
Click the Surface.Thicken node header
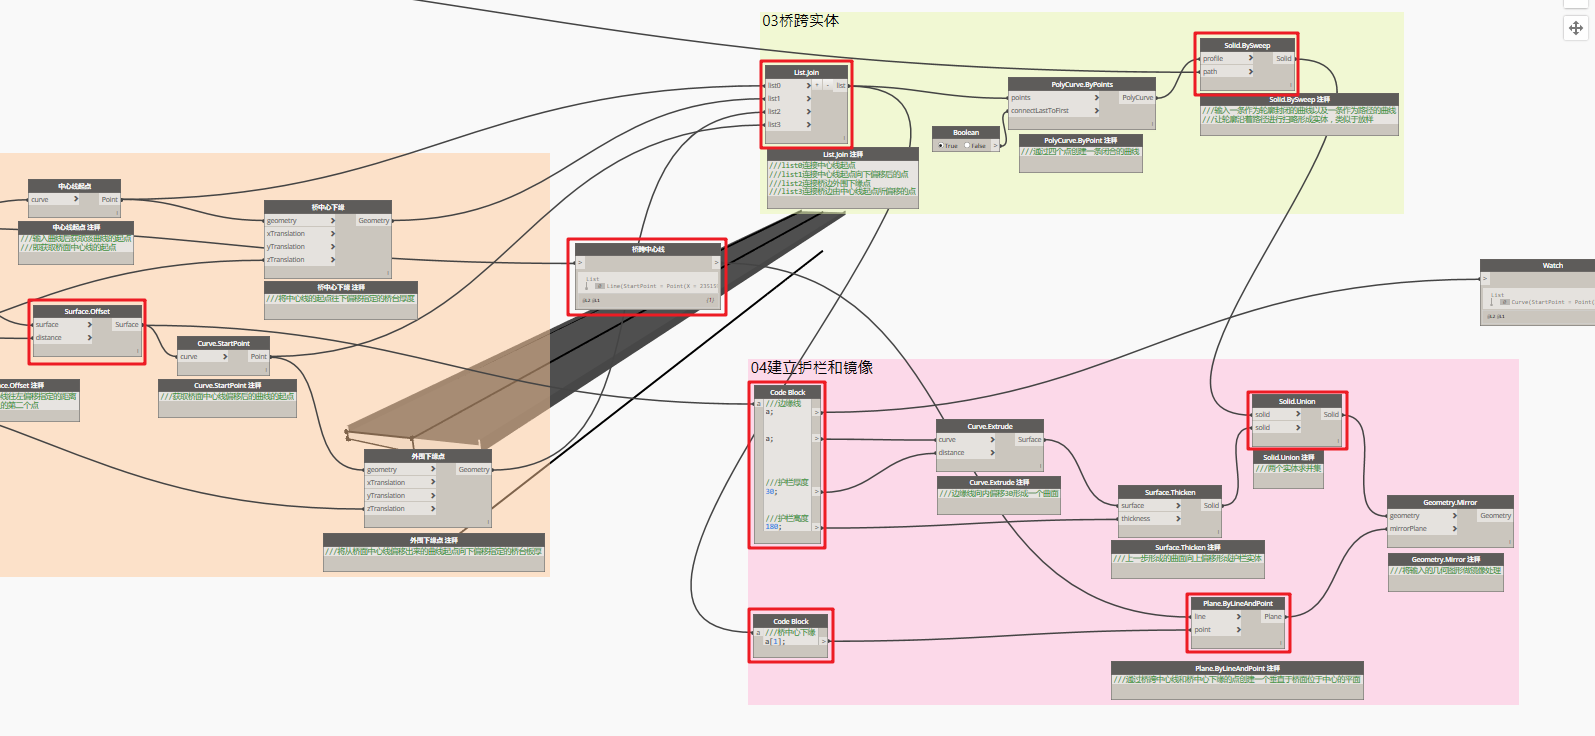point(1170,493)
